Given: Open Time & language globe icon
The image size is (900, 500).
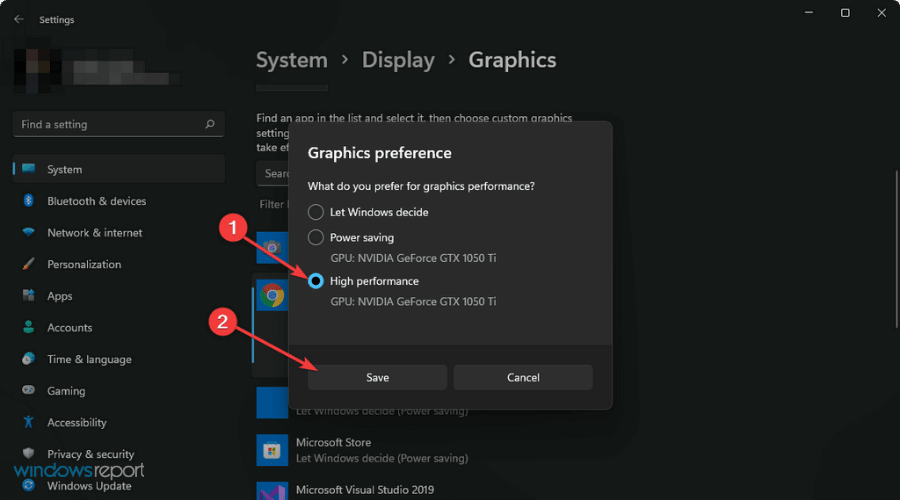Looking at the screenshot, I should pyautogui.click(x=28, y=358).
